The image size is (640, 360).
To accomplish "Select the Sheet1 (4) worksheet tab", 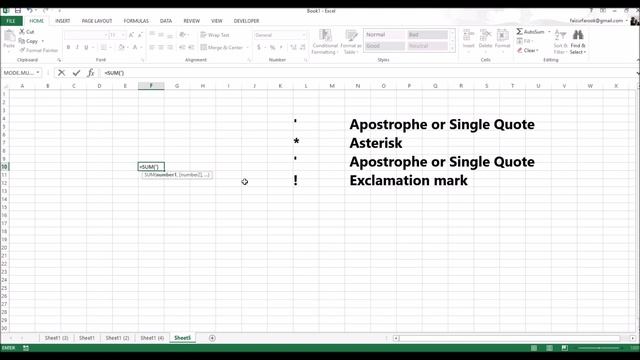I will [152, 338].
